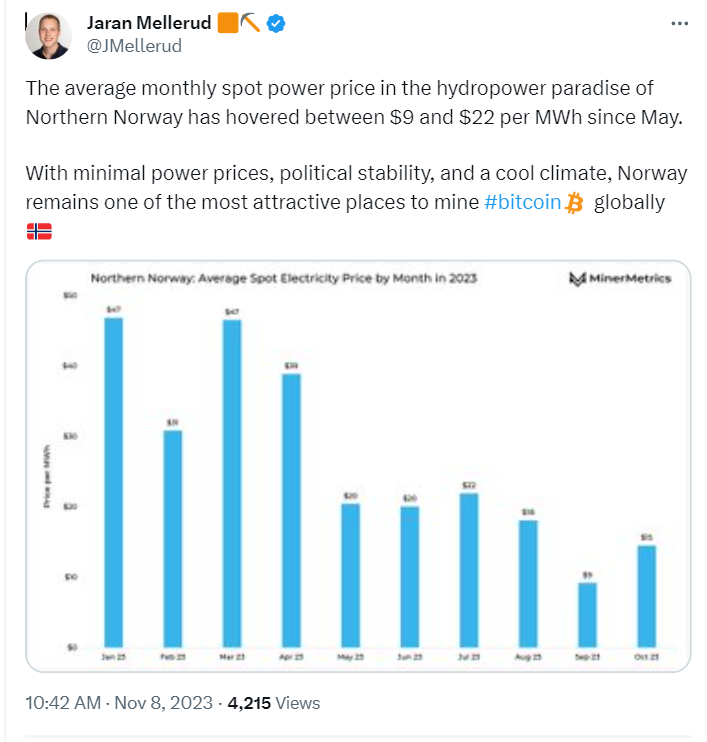Image resolution: width=707 pixels, height=742 pixels.
Task: Click the Oct 23 bar in chart
Action: [646, 596]
